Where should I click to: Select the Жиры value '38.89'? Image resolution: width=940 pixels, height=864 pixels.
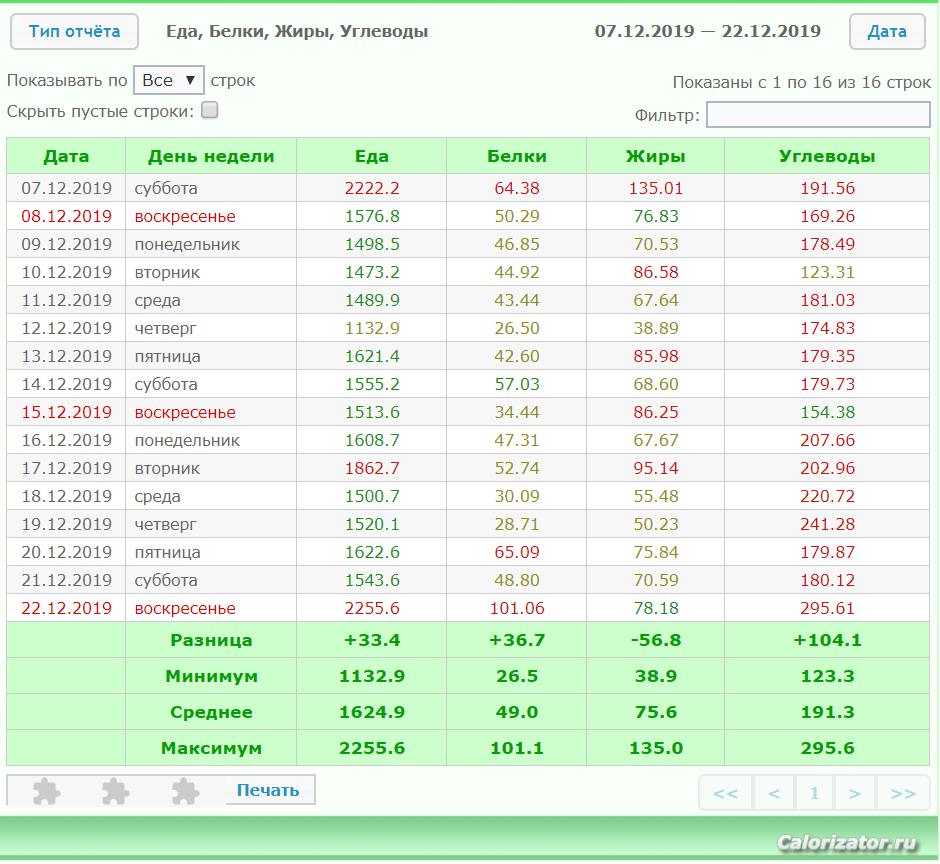tap(656, 328)
